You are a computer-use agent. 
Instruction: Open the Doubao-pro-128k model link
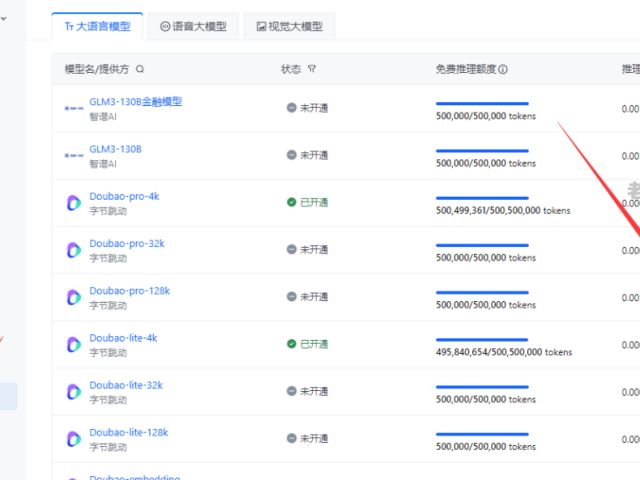tap(129, 291)
